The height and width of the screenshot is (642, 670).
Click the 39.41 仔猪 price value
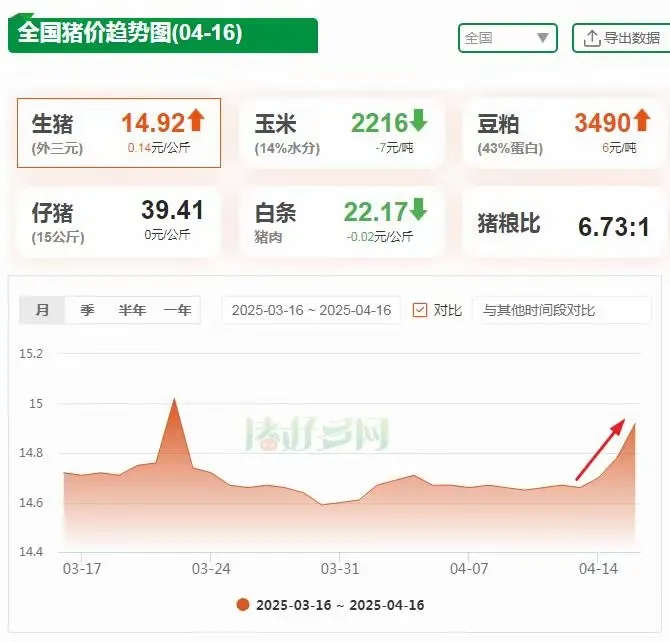(173, 210)
